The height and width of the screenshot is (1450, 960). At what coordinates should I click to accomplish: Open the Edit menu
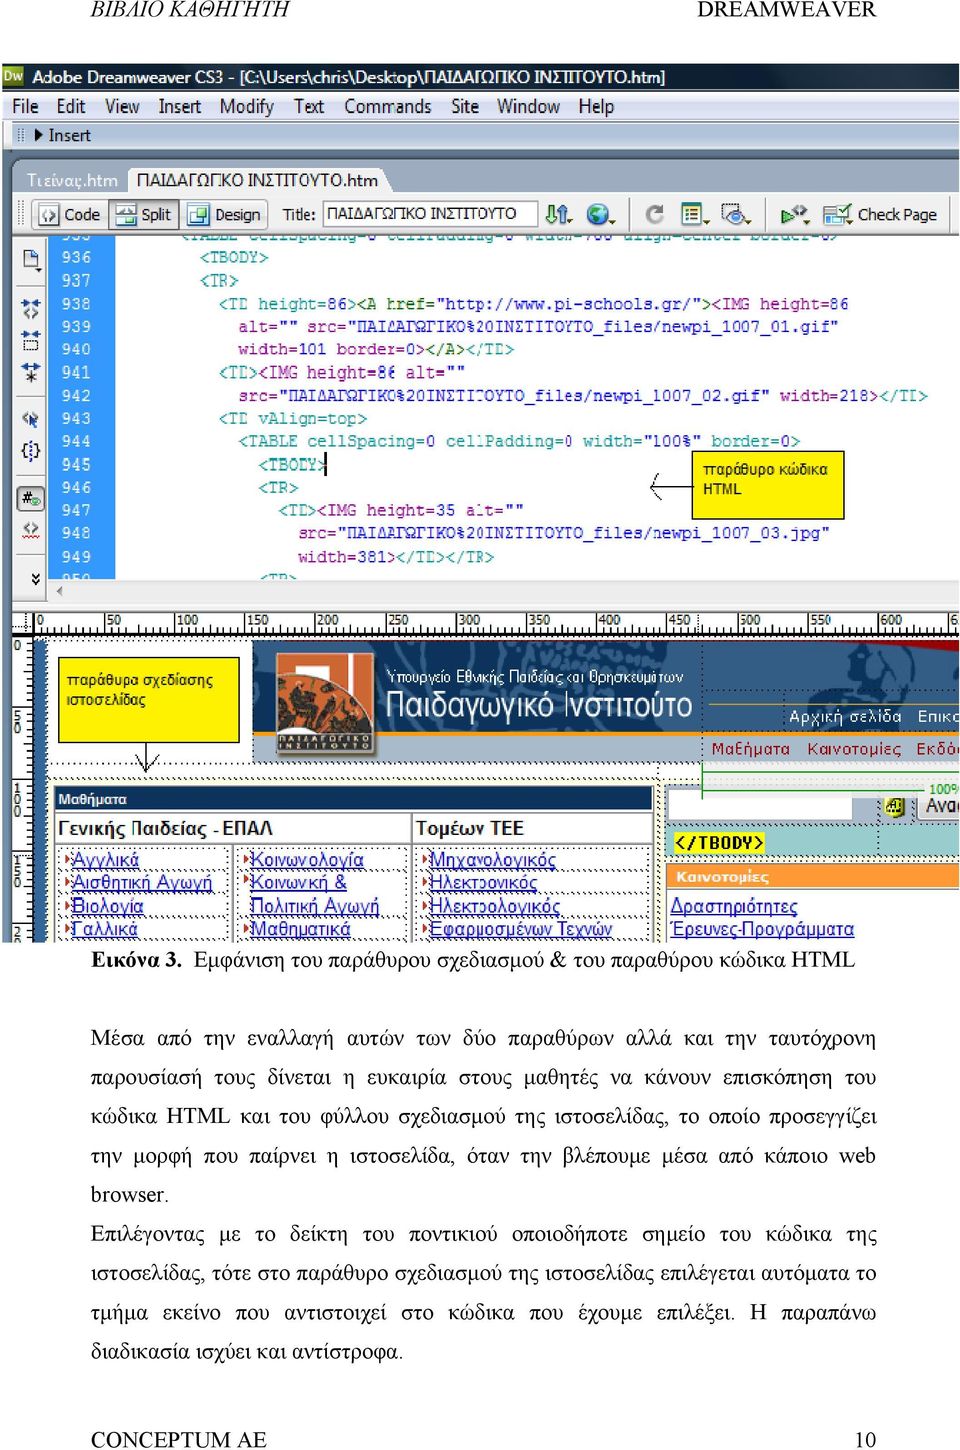[x=70, y=106]
